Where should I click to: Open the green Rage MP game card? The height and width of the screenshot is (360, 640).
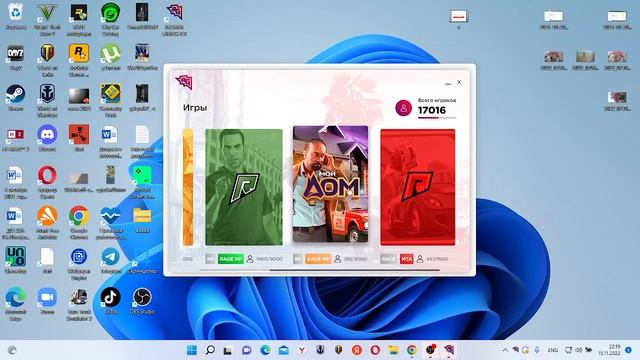tap(244, 187)
